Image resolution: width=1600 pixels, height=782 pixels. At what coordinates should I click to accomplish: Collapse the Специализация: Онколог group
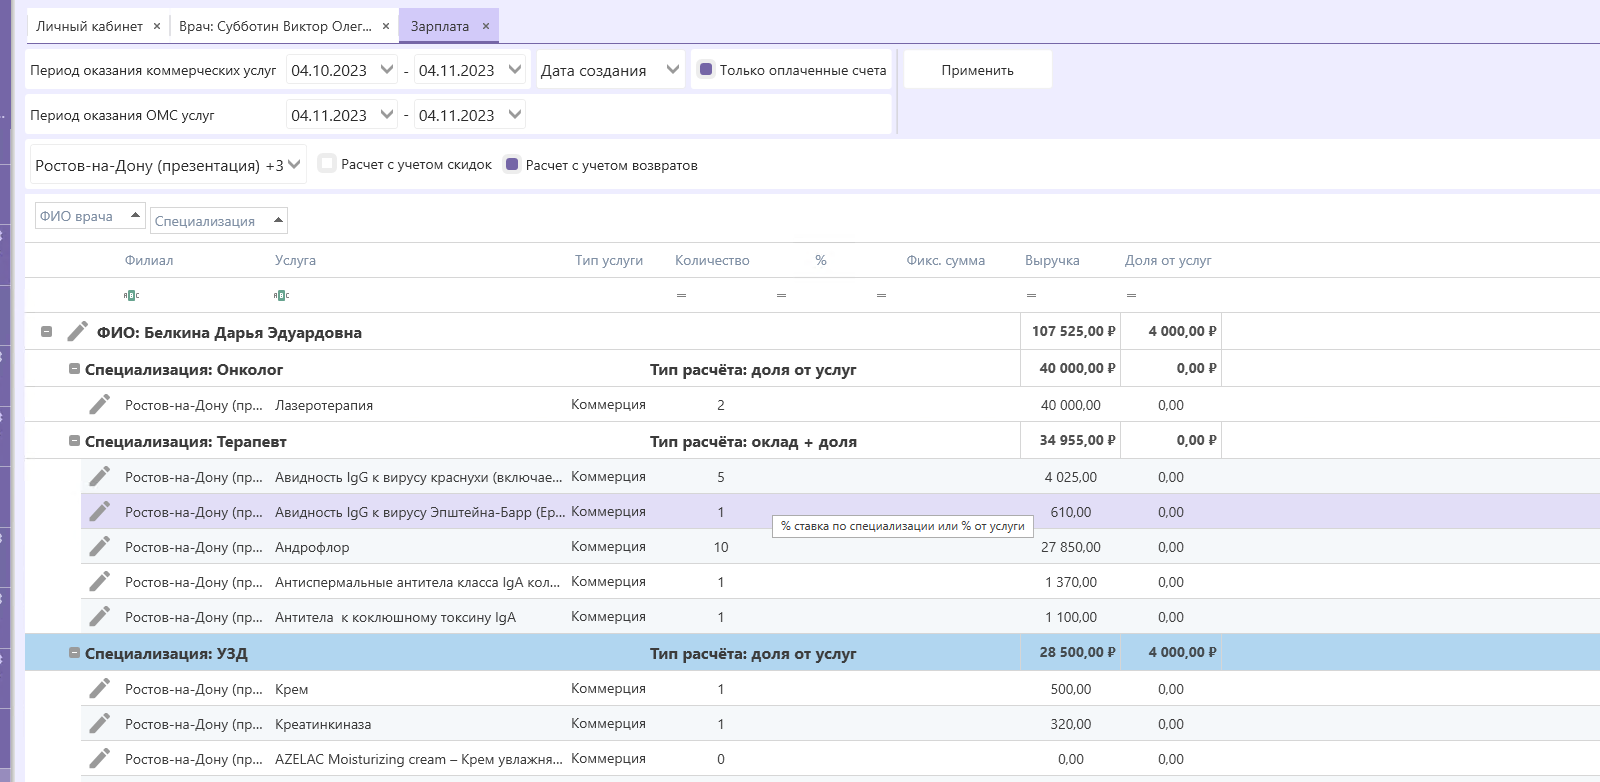point(74,369)
